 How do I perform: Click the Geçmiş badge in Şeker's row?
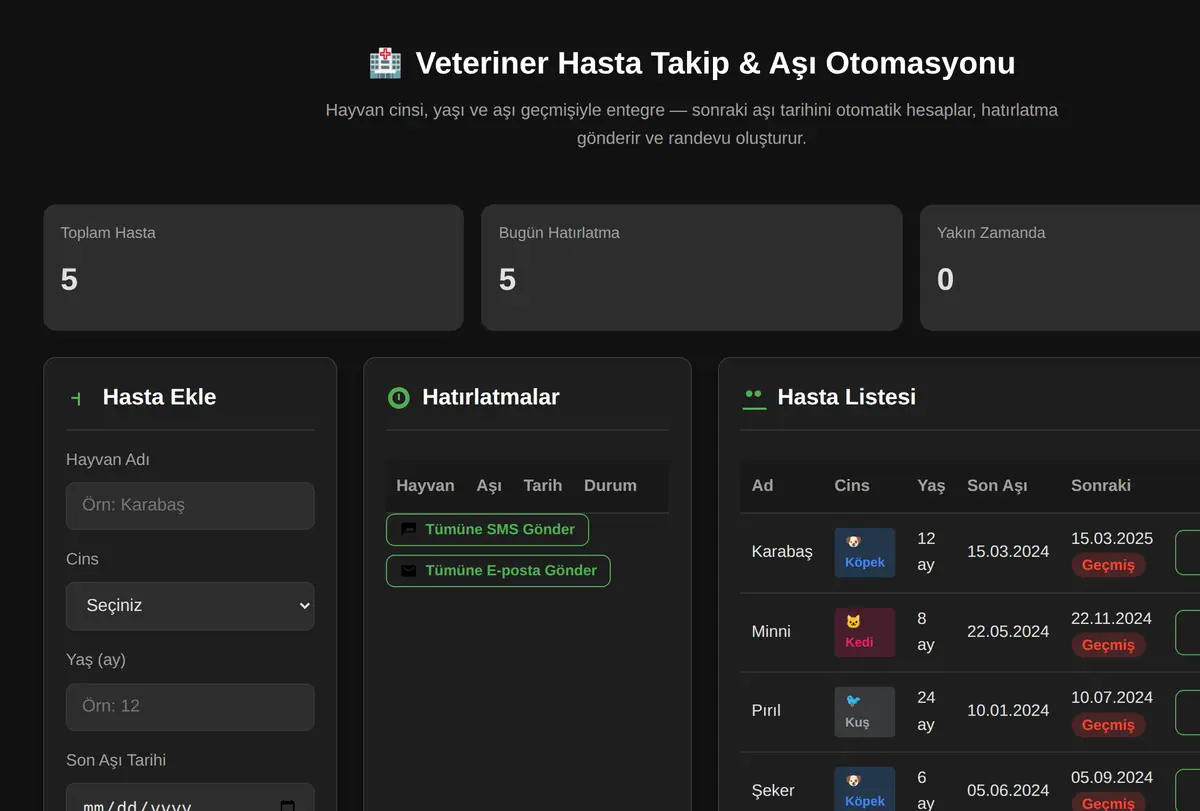click(1108, 803)
